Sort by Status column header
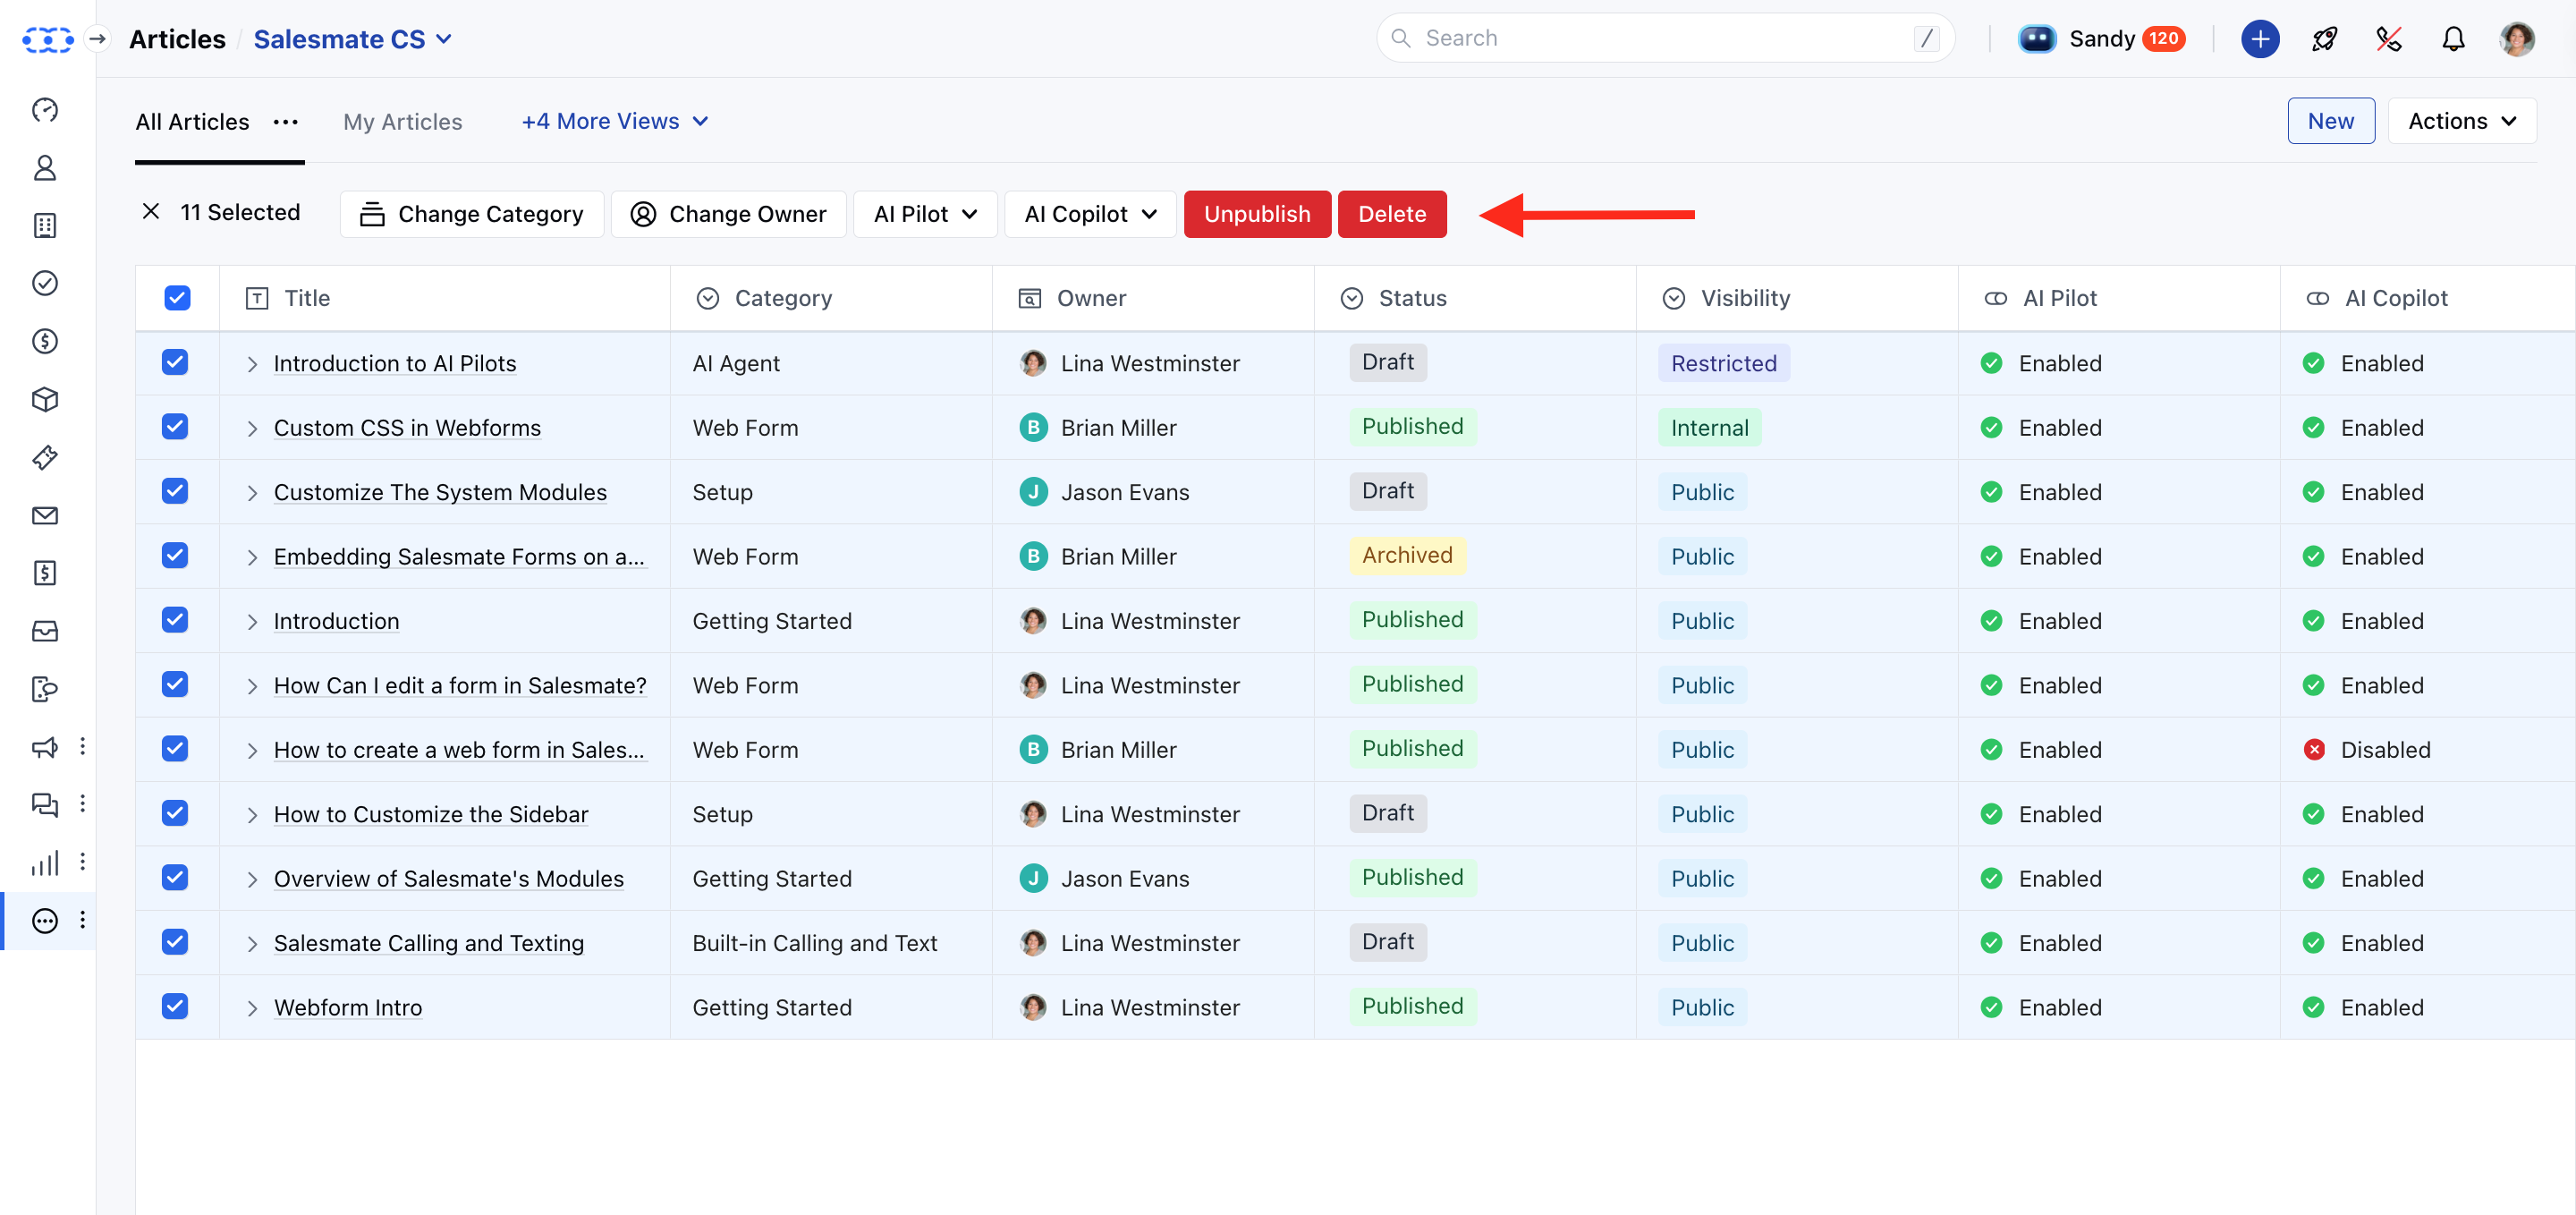2576x1215 pixels. pos(1412,298)
